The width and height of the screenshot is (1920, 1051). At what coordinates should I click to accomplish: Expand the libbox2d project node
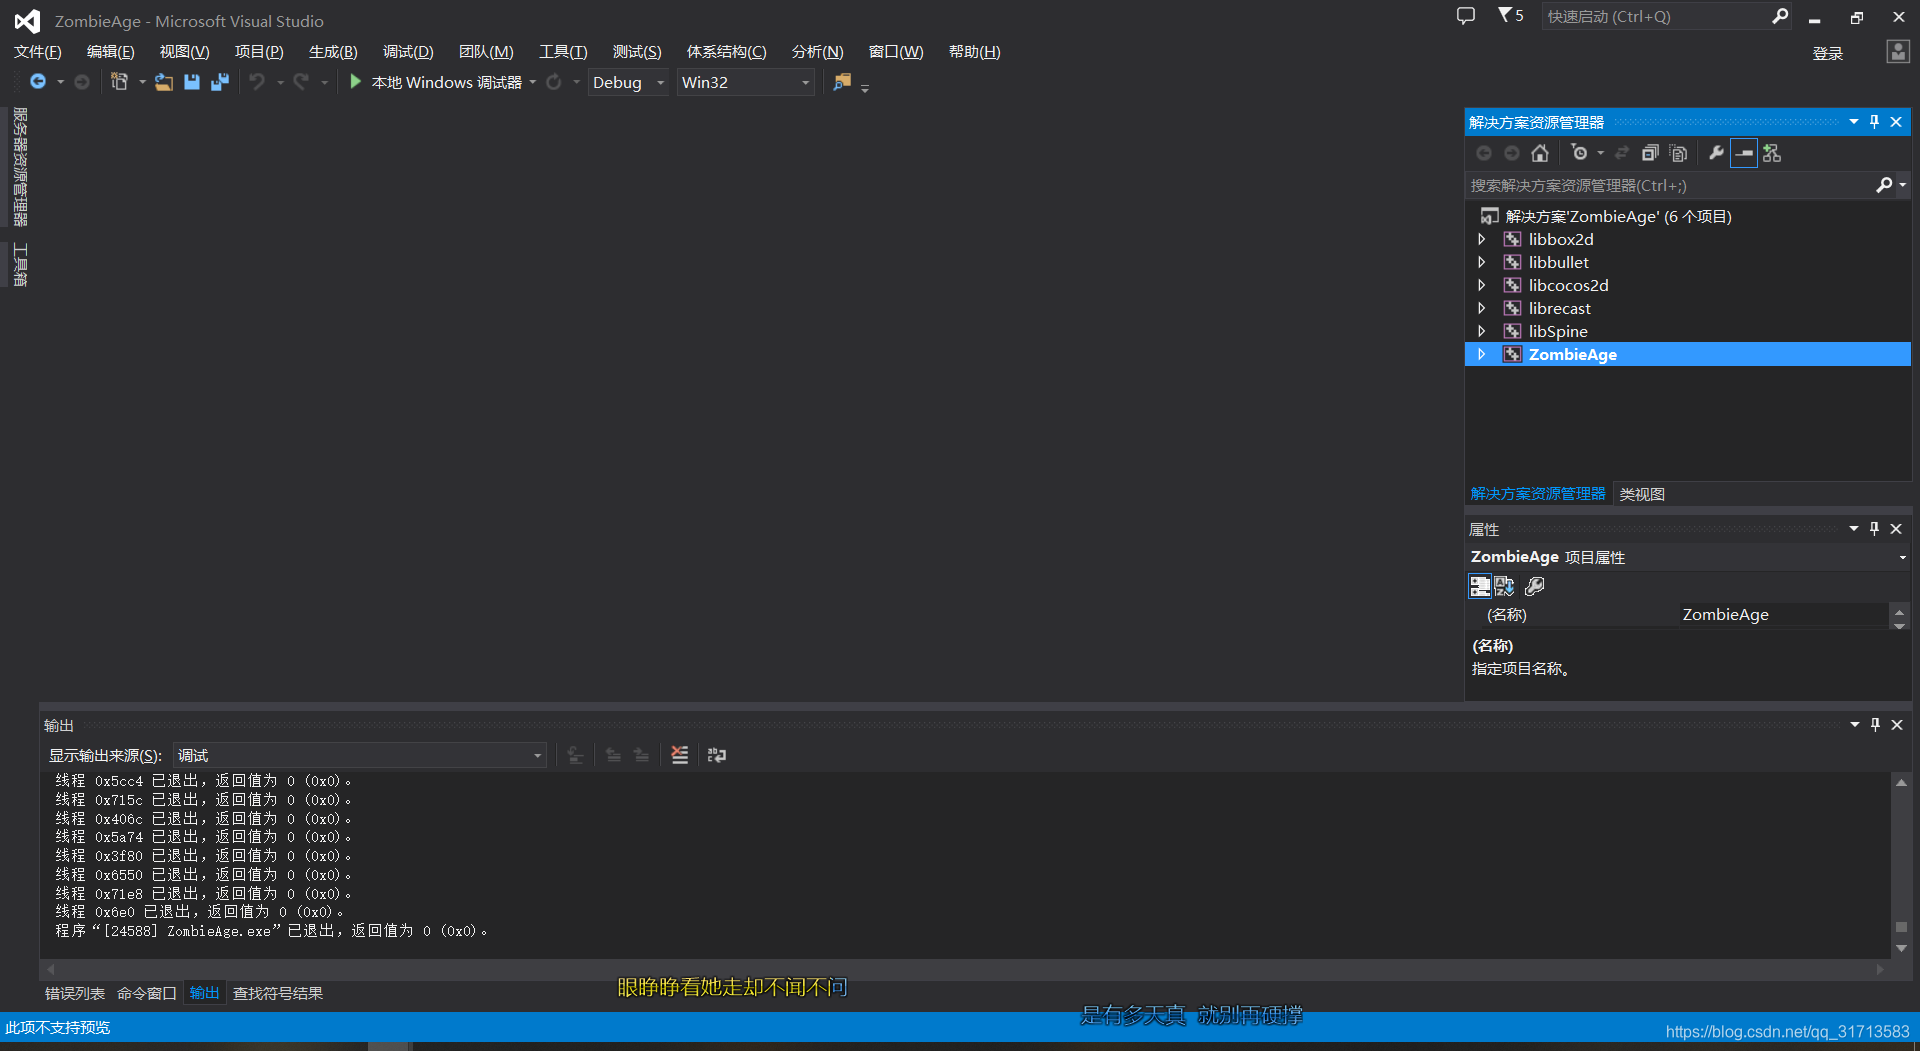[1482, 239]
